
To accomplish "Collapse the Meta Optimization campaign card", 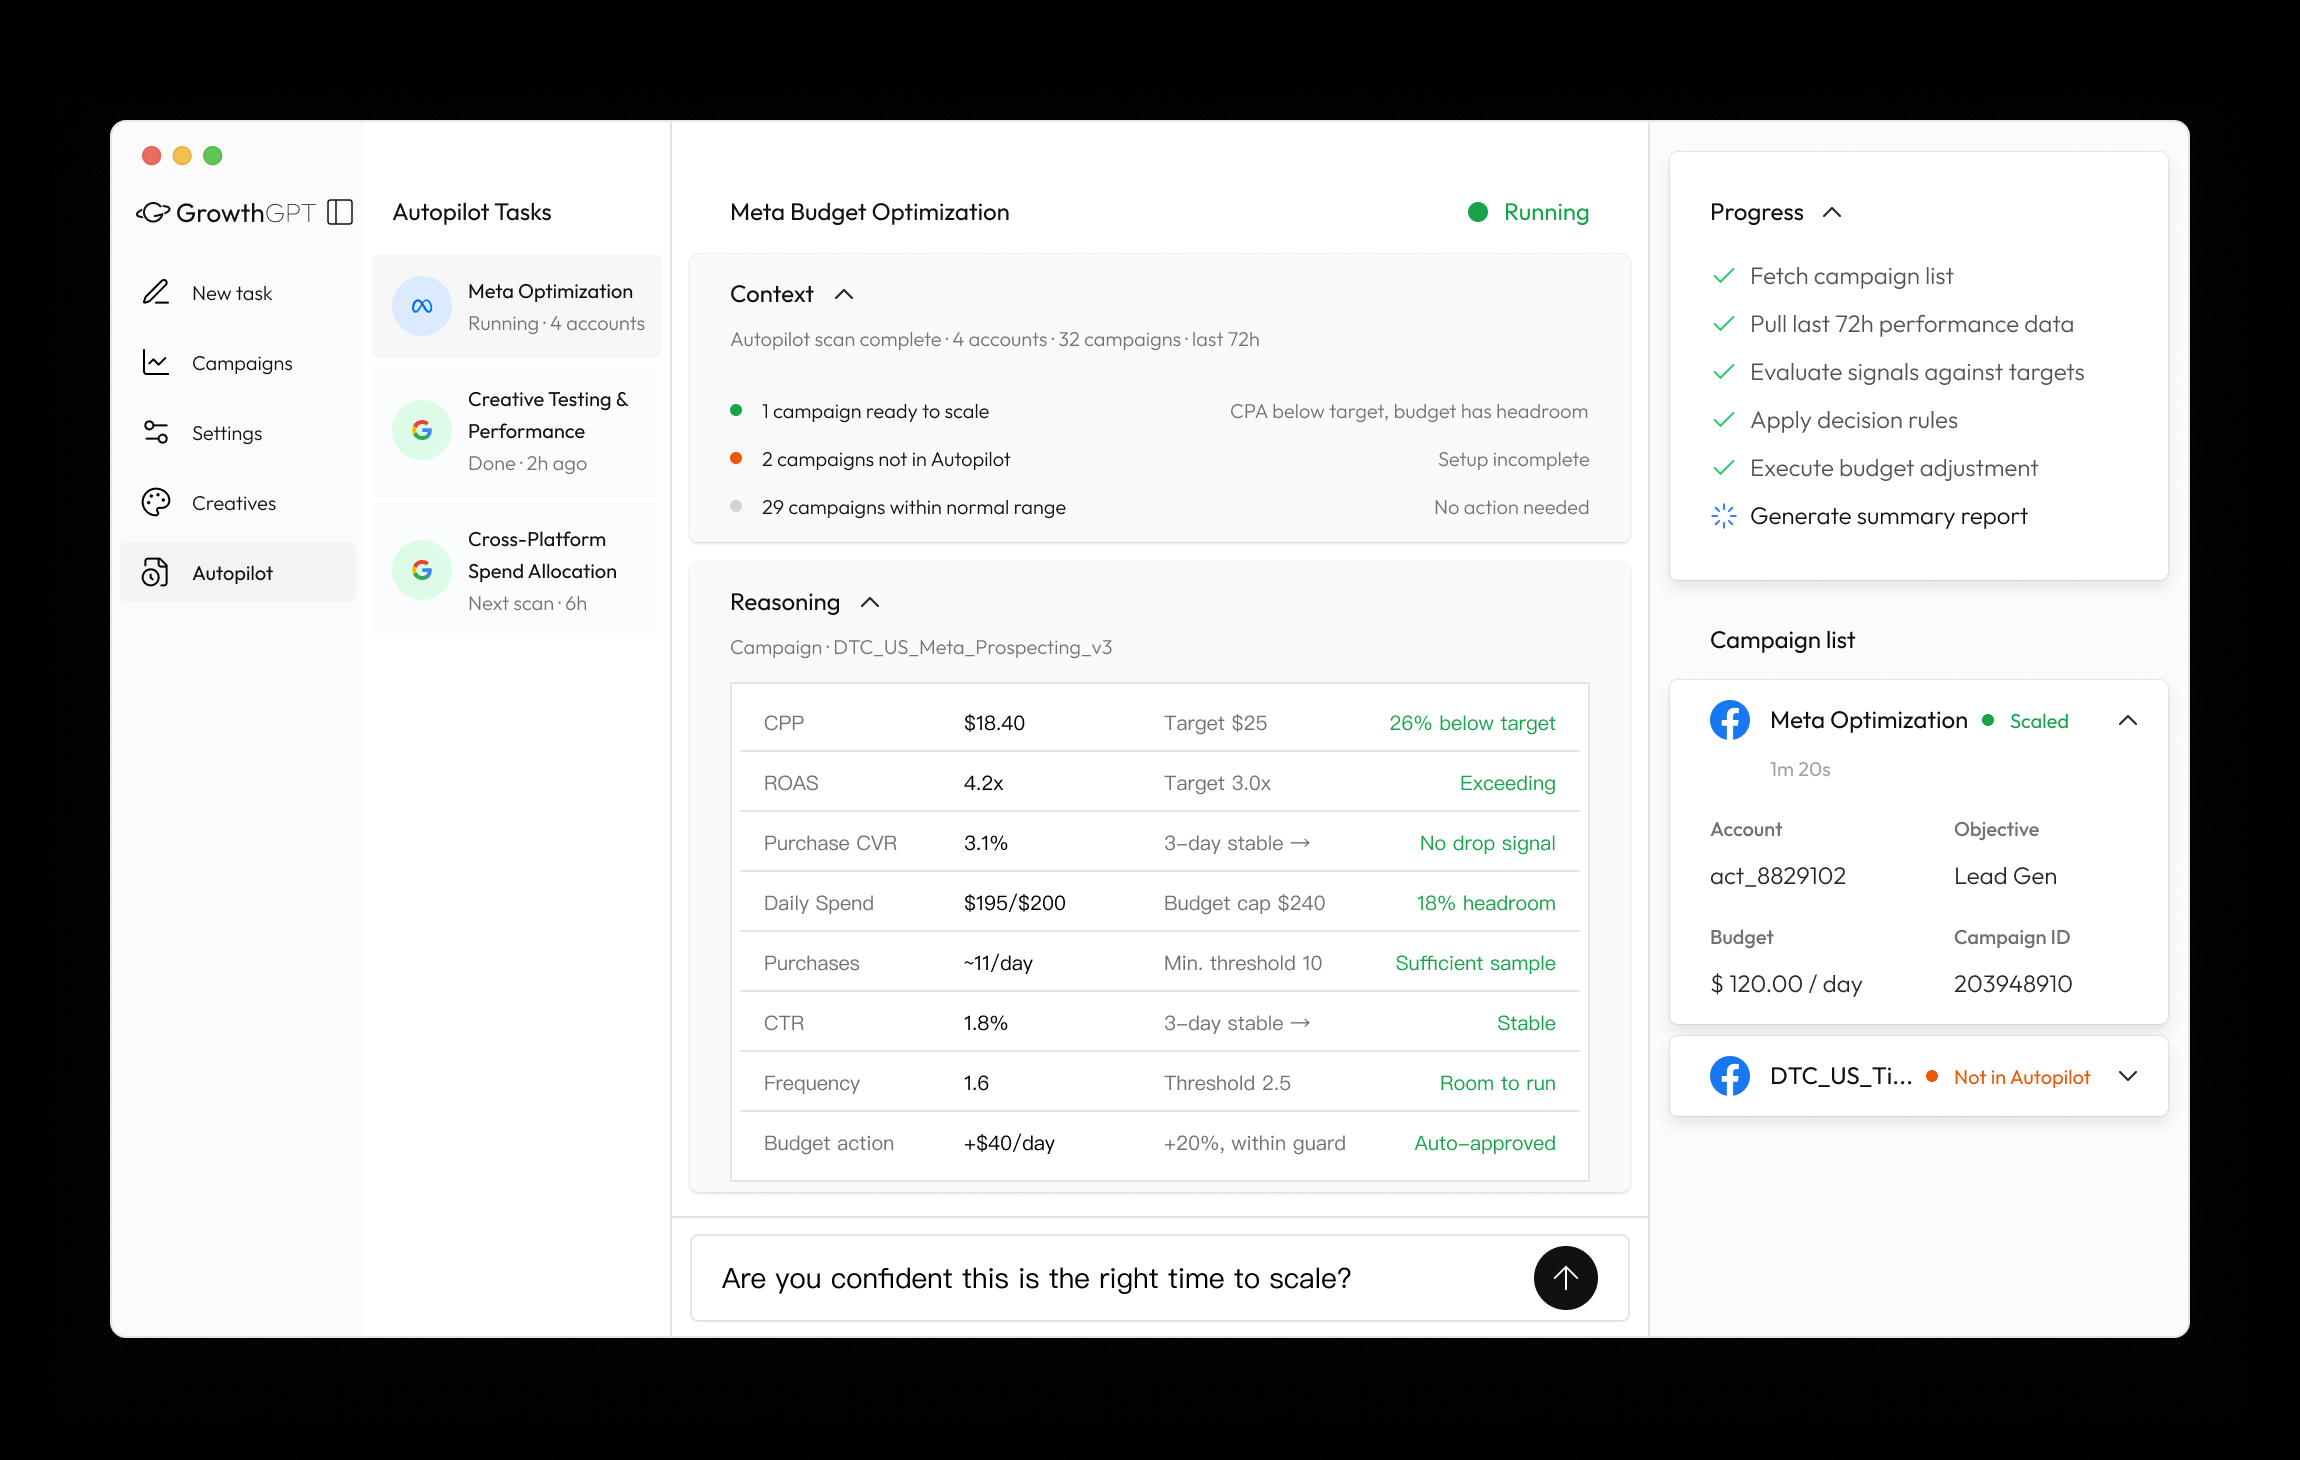I will point(2128,720).
